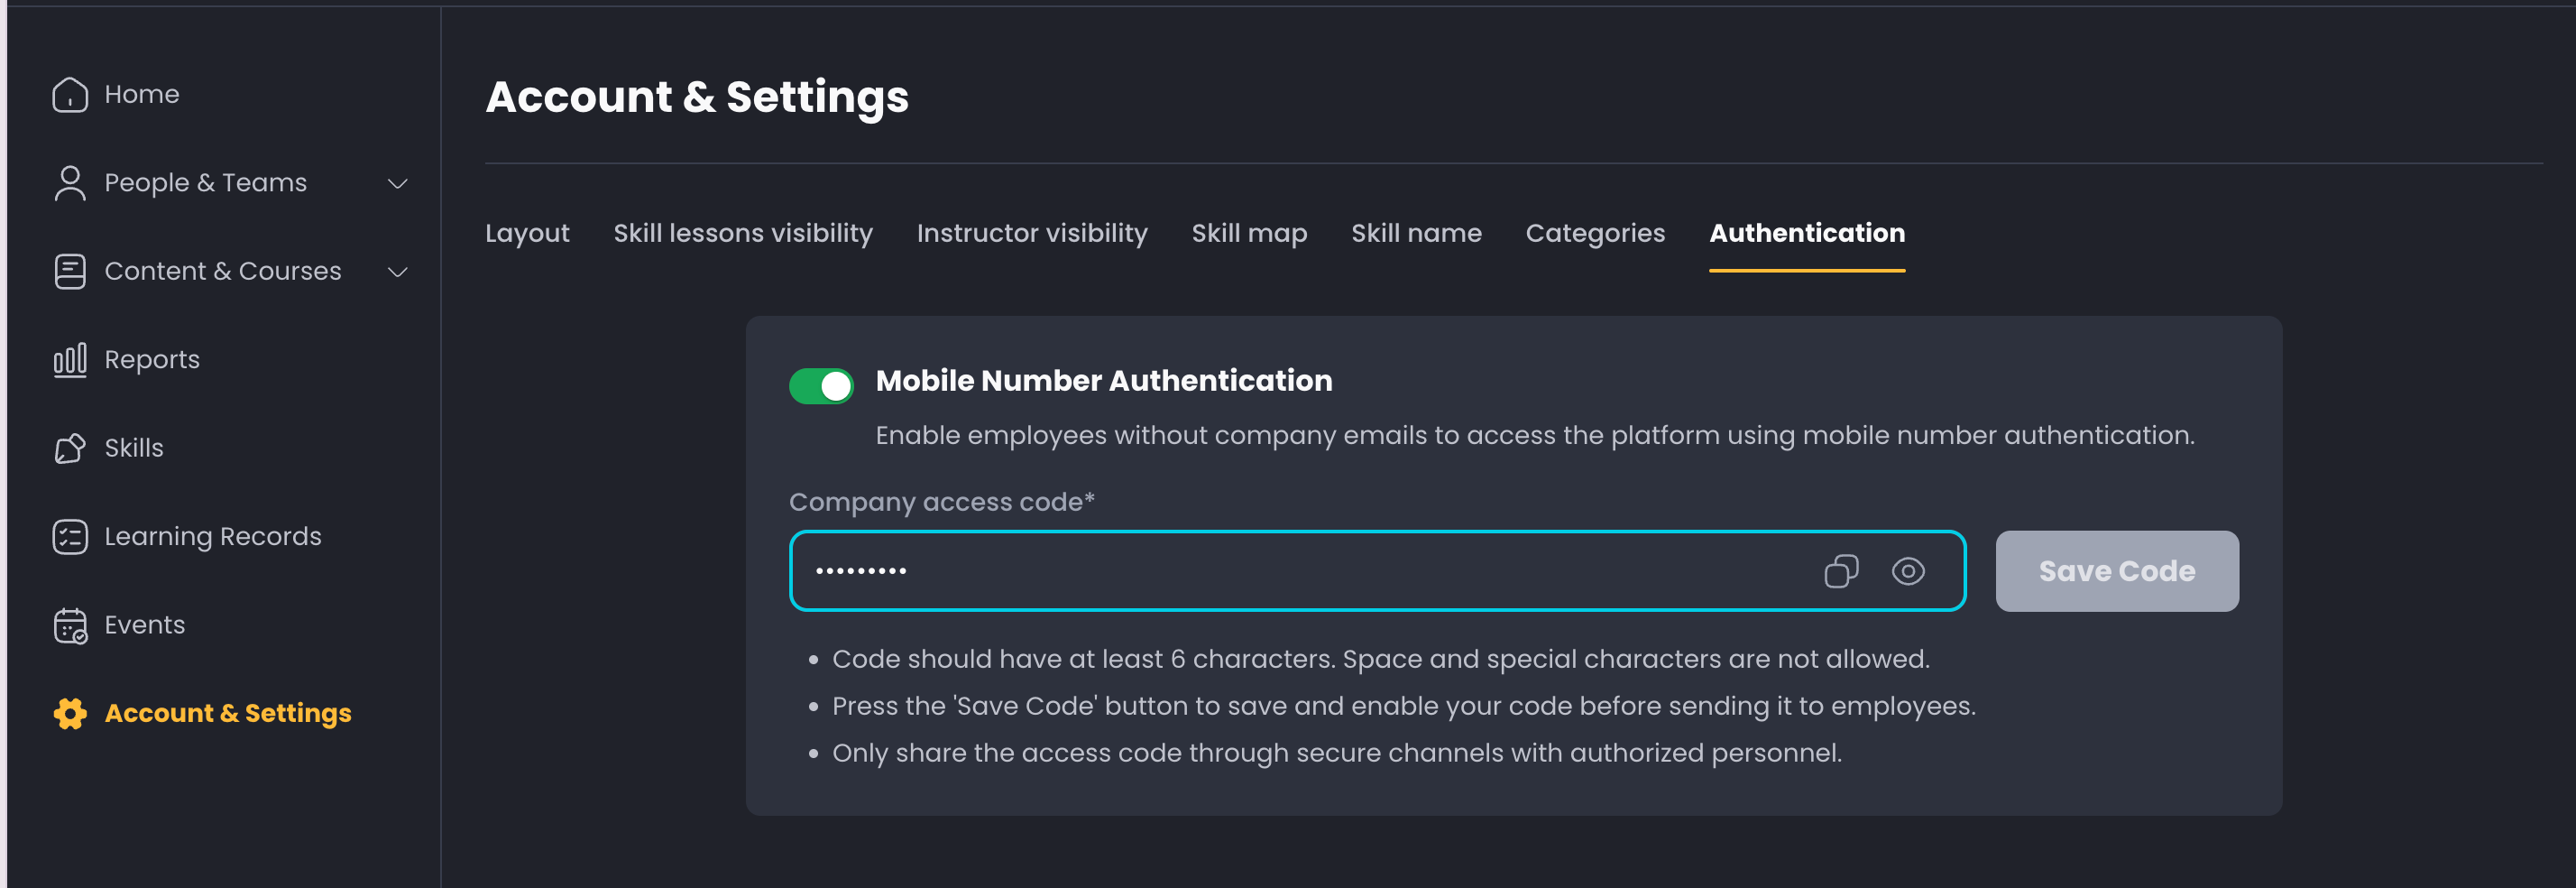This screenshot has width=2576, height=888.
Task: Click the People & Teams person icon
Action: (x=70, y=183)
